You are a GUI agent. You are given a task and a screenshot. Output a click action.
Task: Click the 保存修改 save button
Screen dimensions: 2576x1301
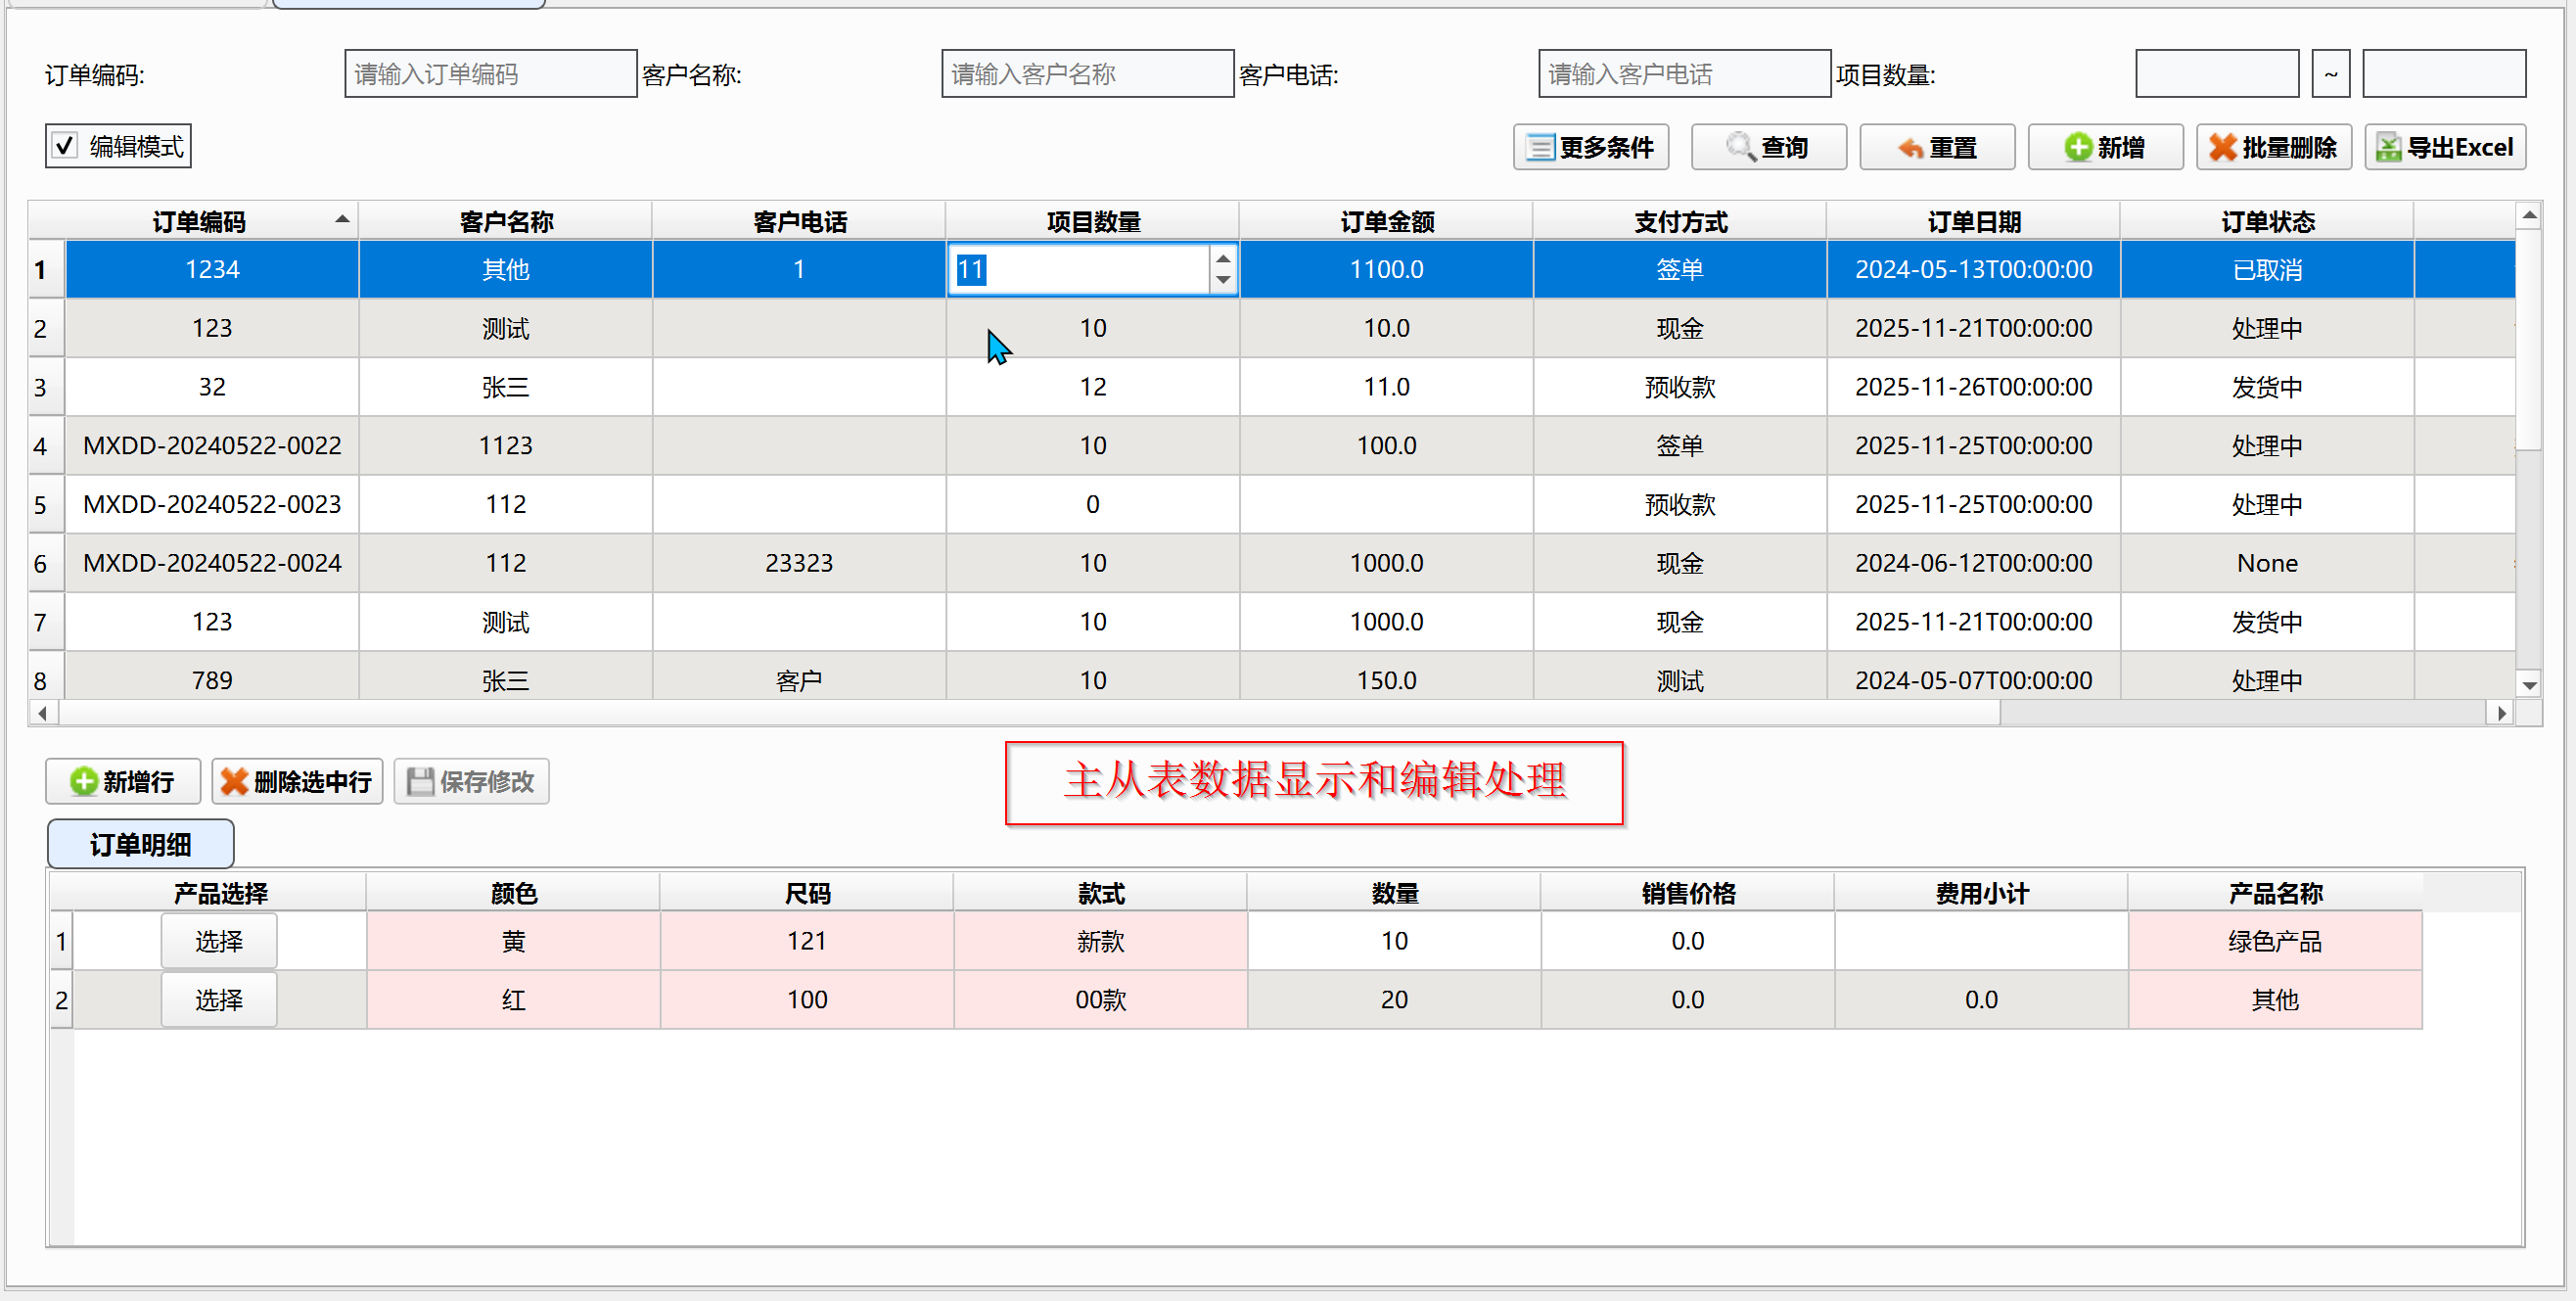[471, 781]
